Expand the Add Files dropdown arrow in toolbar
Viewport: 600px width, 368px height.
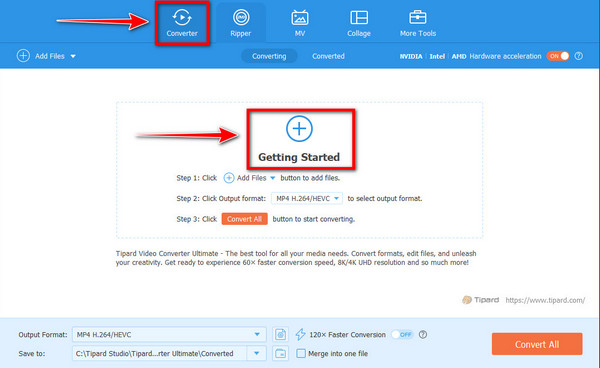tap(73, 56)
